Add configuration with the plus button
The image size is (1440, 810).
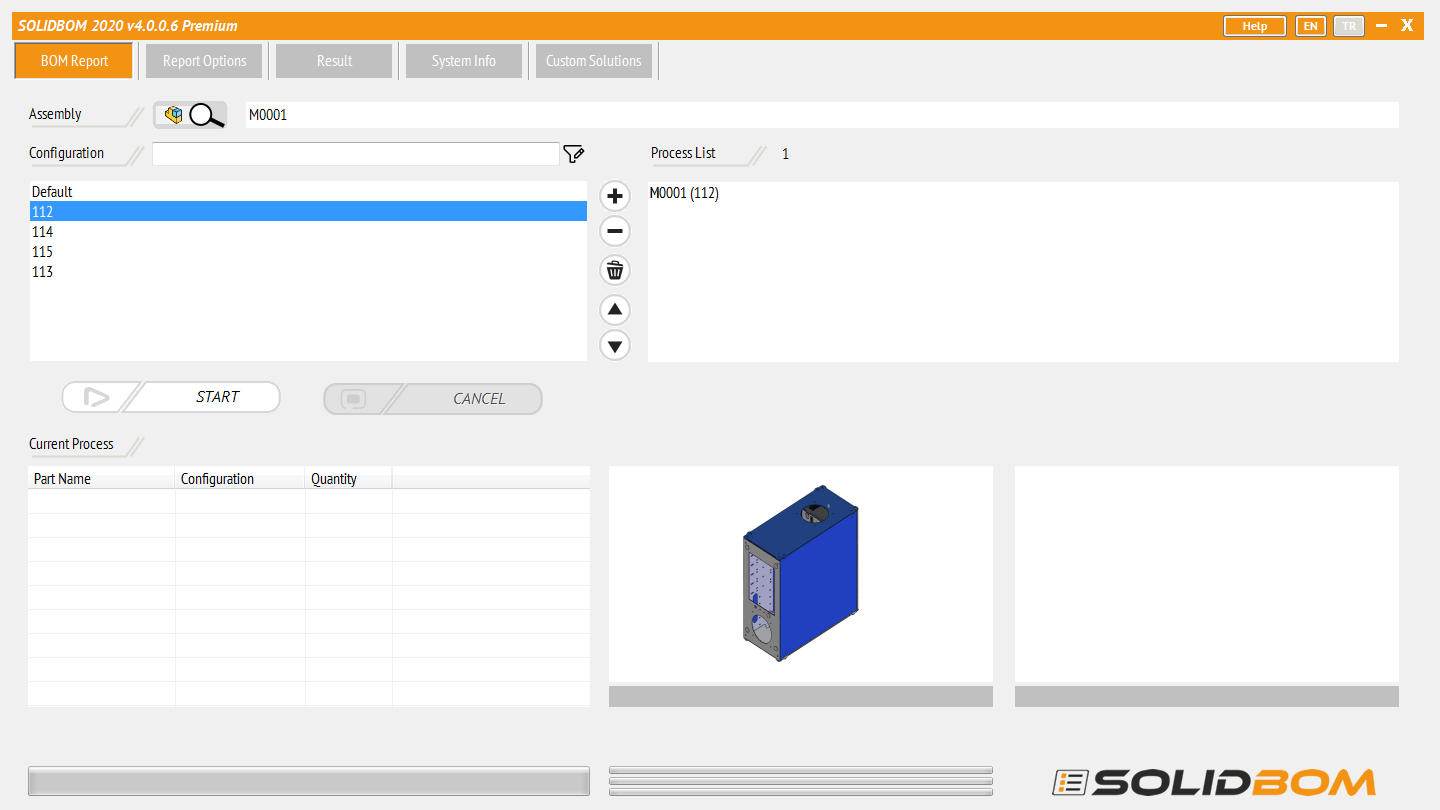pyautogui.click(x=615, y=196)
